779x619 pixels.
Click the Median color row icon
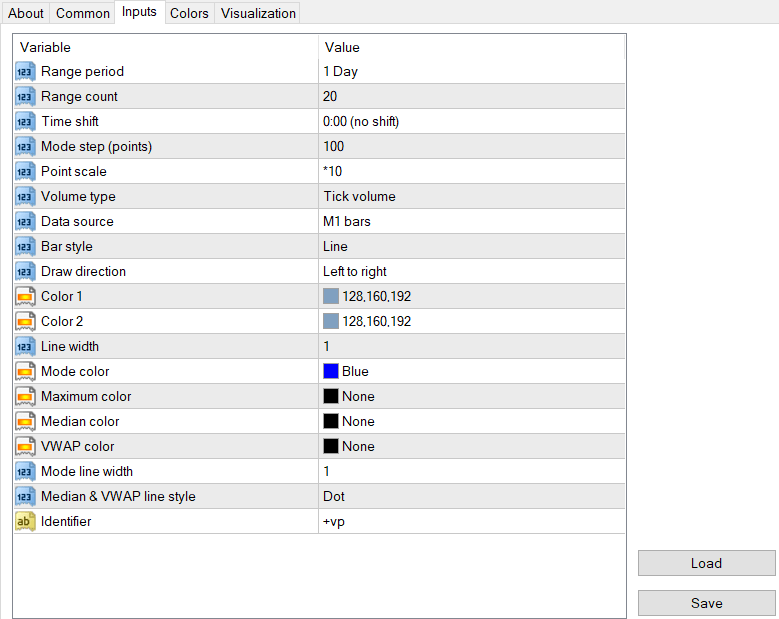point(25,422)
